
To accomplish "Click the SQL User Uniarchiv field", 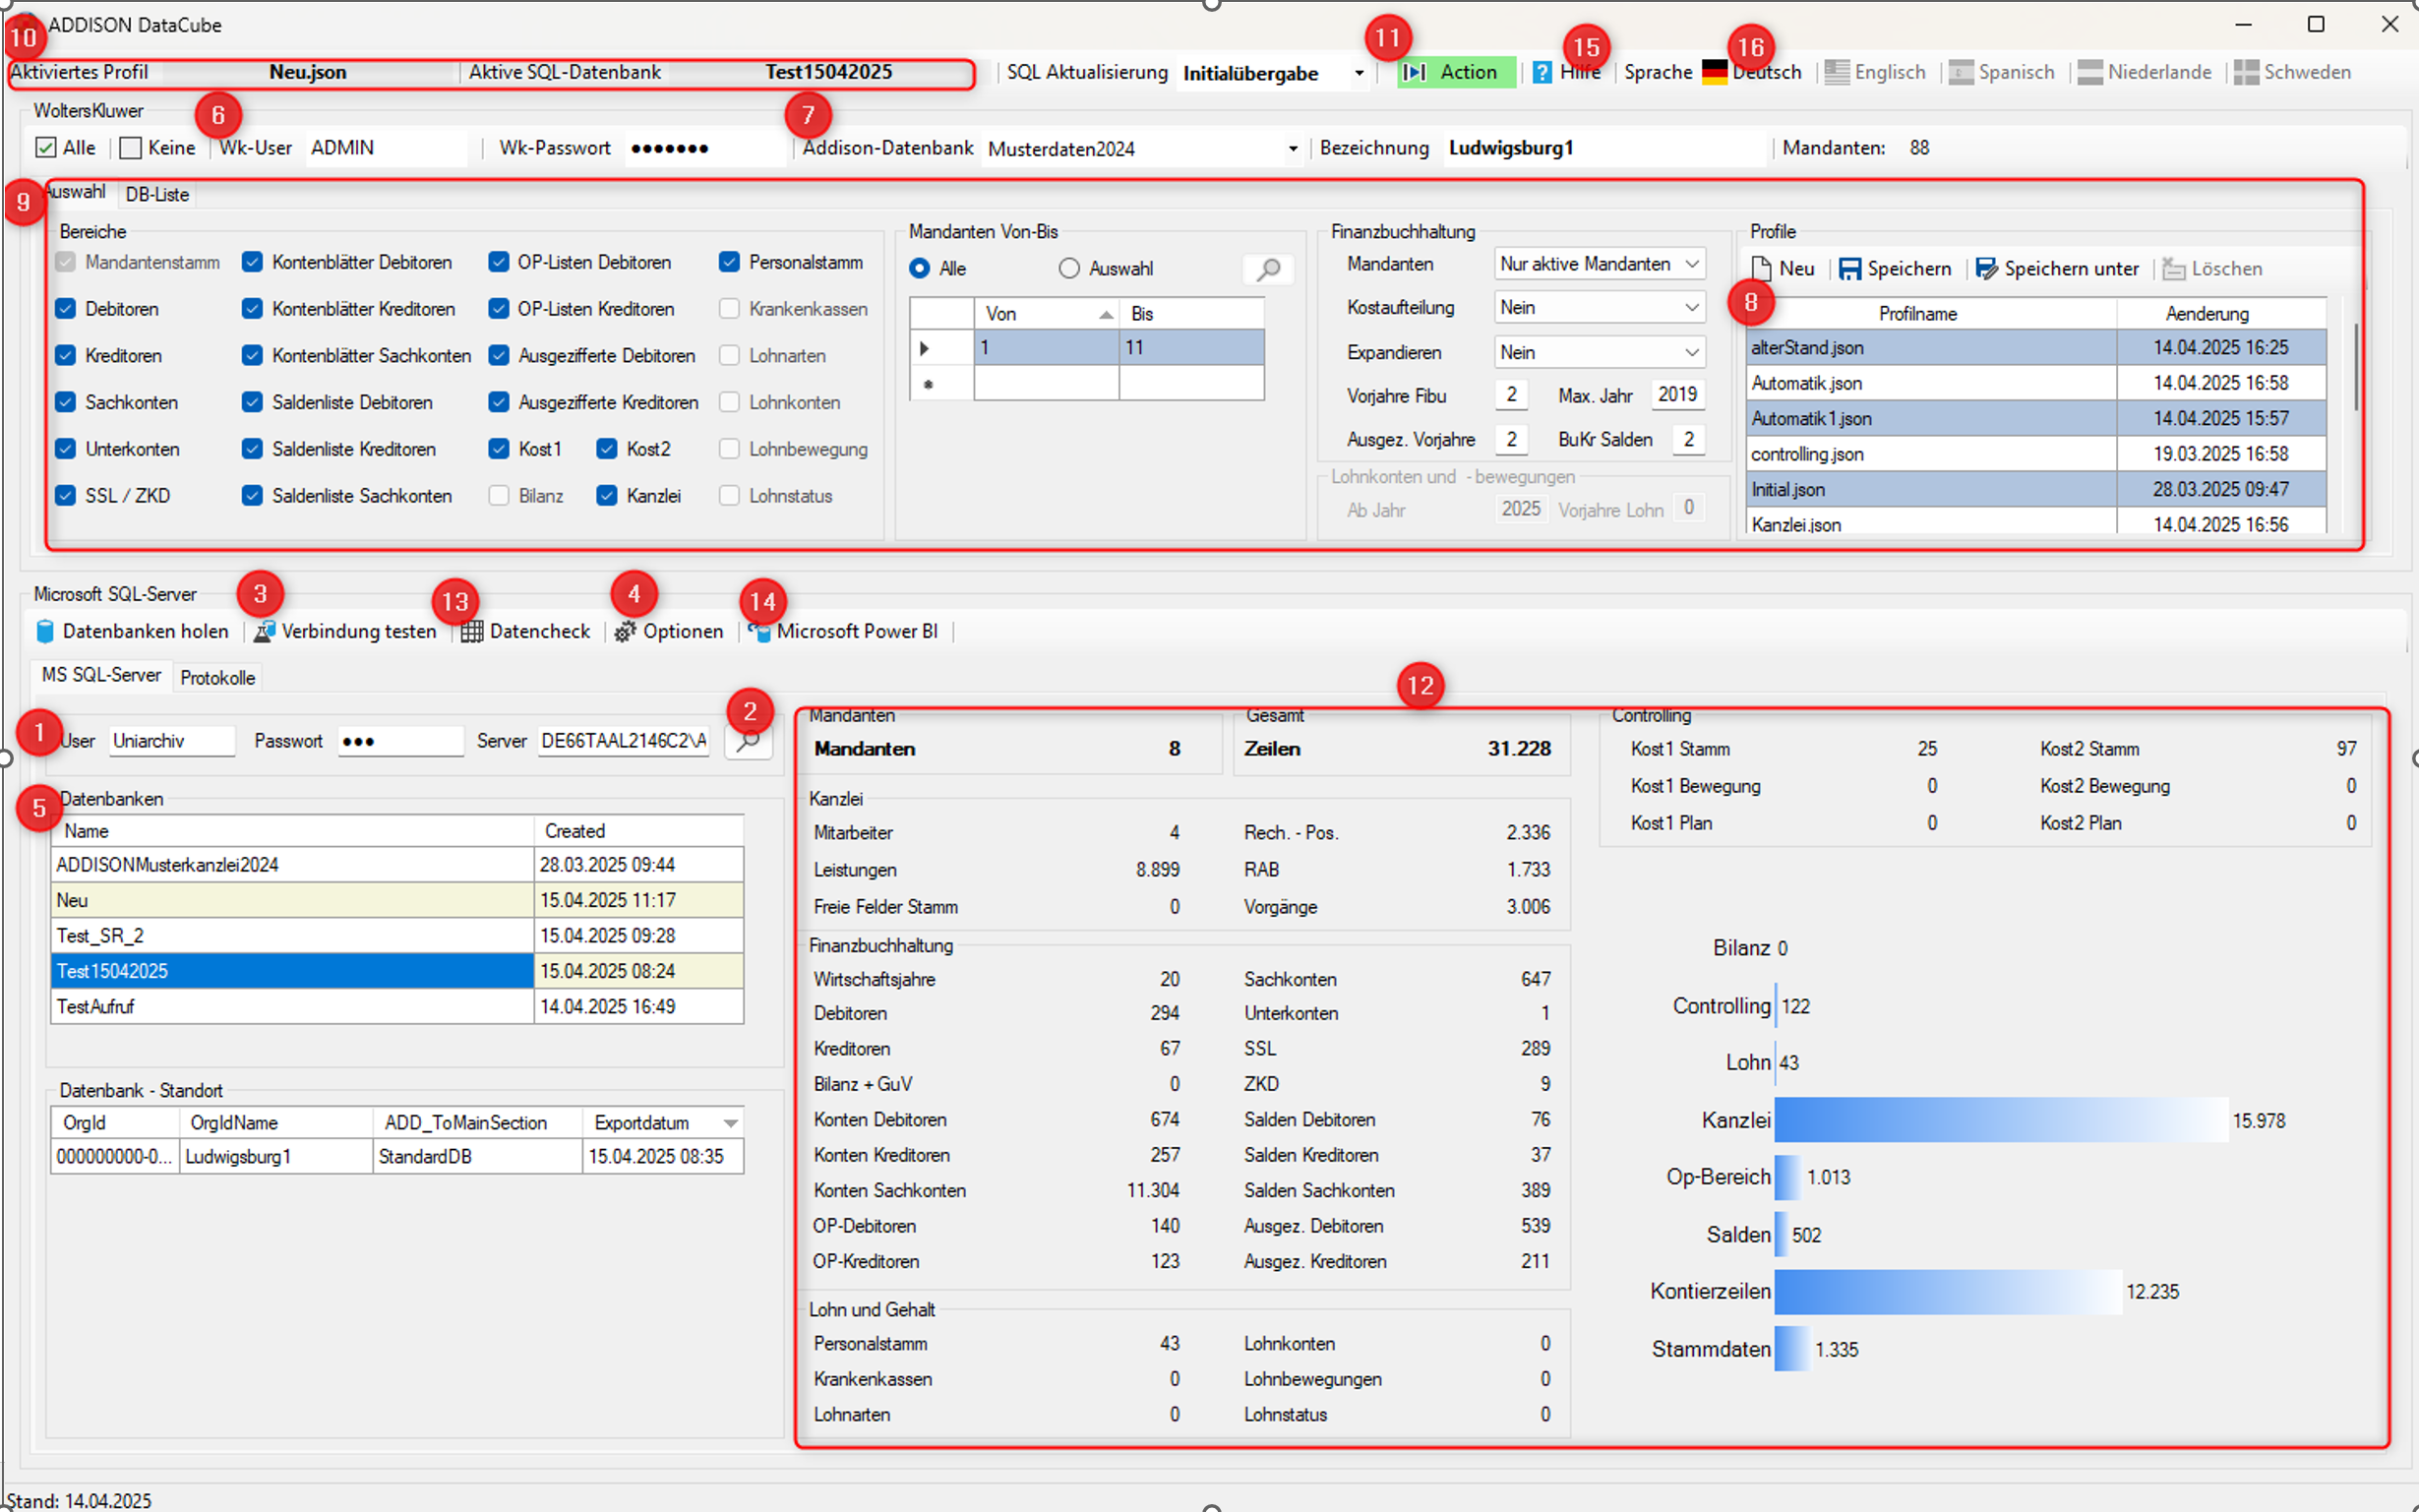I will 172,741.
